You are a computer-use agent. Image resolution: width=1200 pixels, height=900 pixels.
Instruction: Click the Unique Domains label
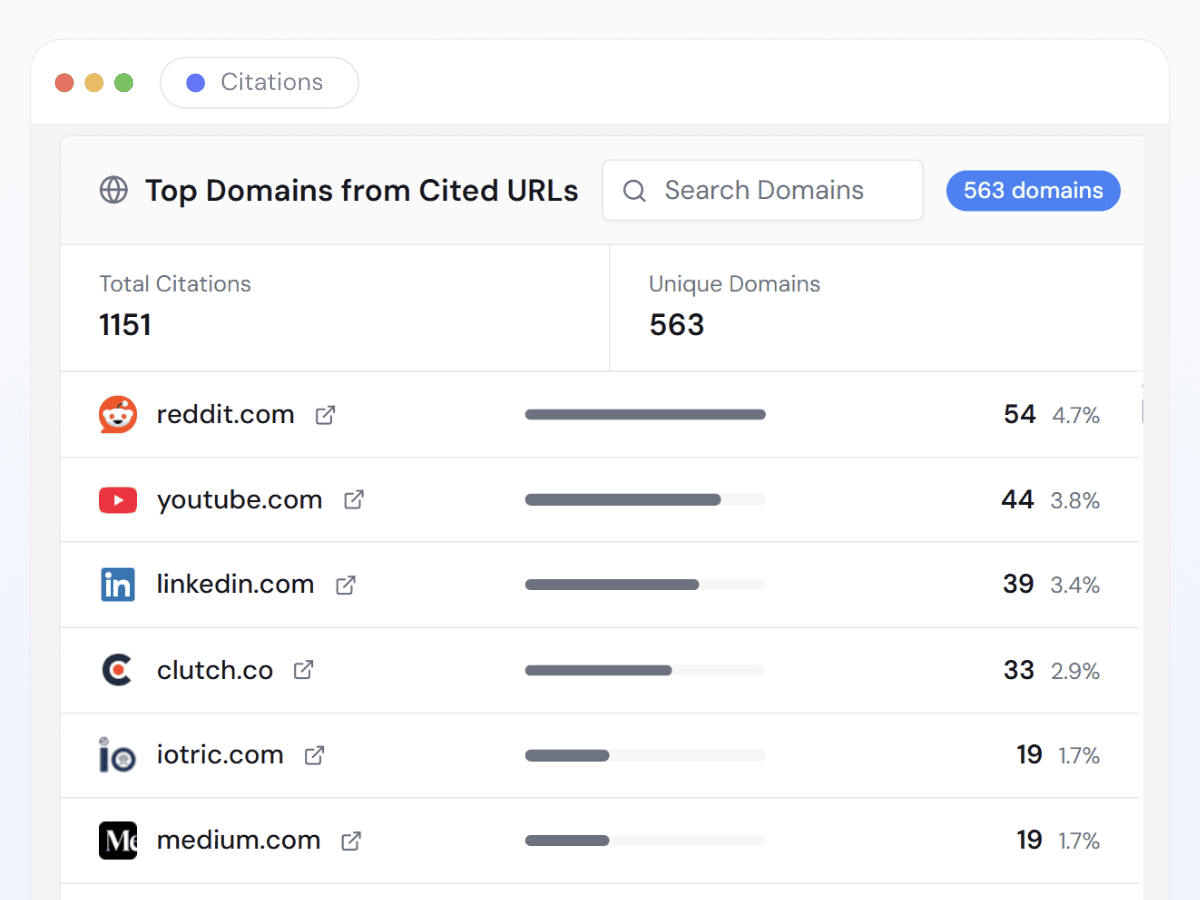tap(734, 284)
